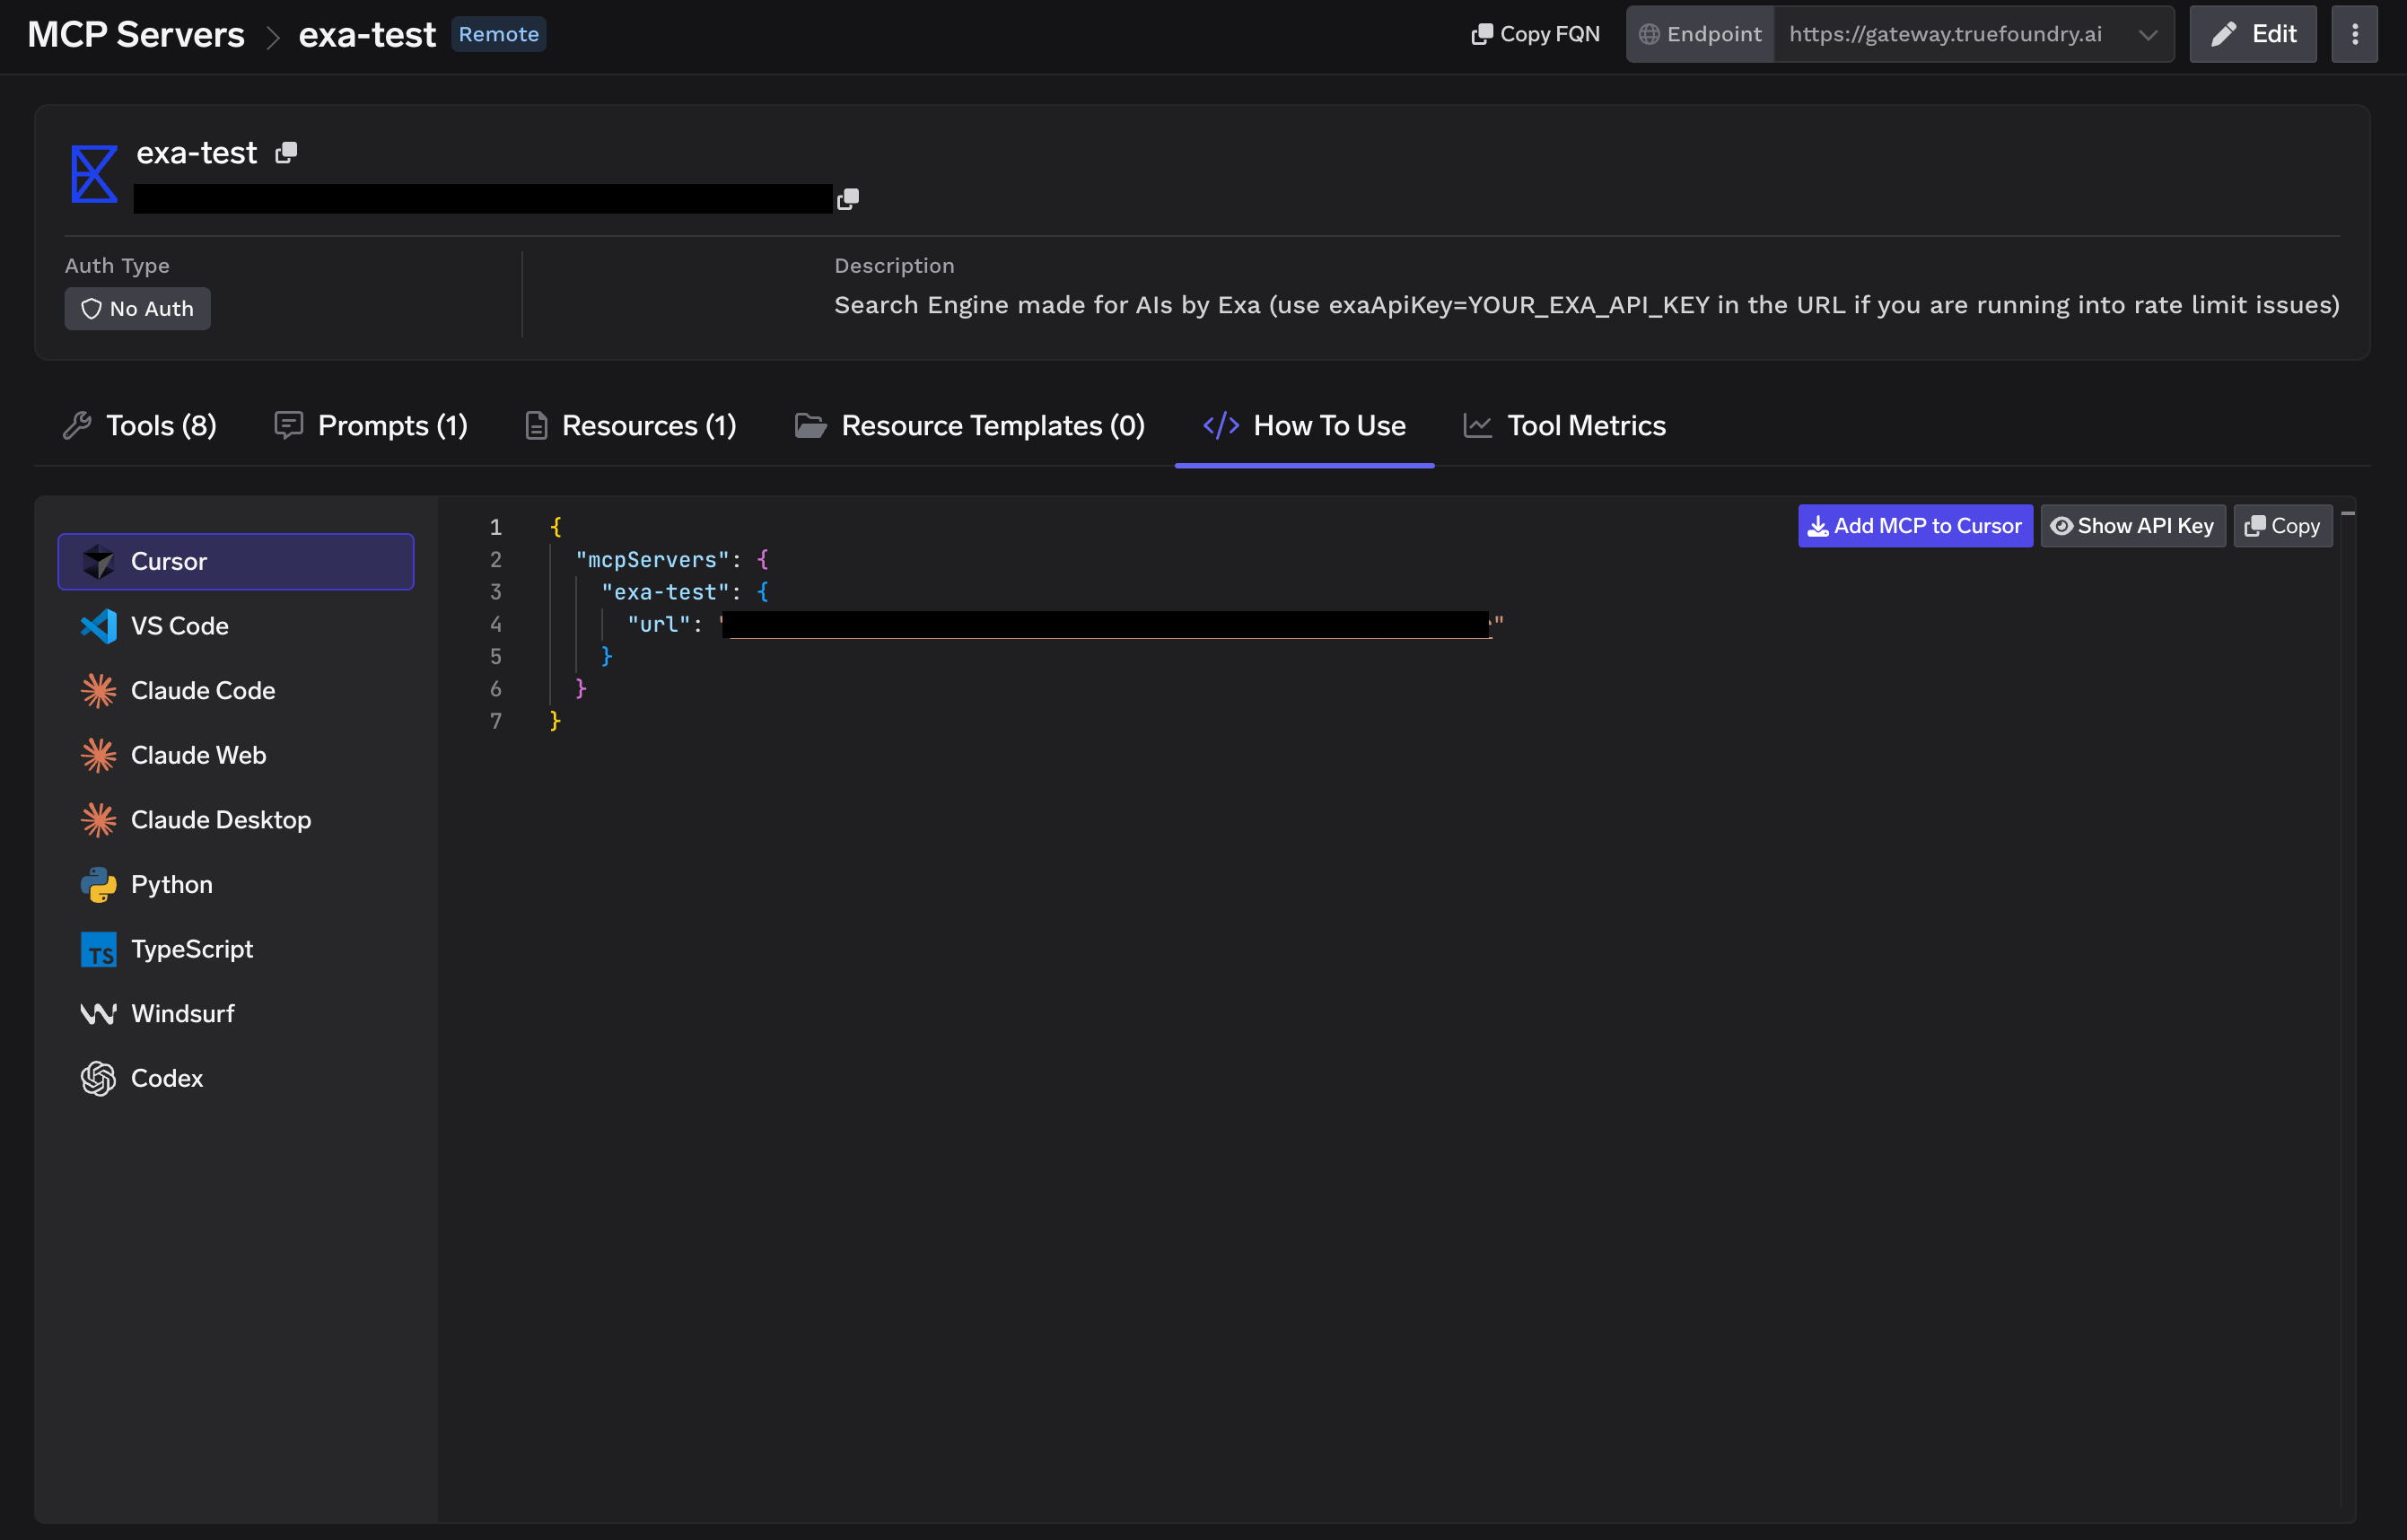Click the Remote badge
Image resolution: width=2407 pixels, height=1540 pixels.
coord(498,34)
